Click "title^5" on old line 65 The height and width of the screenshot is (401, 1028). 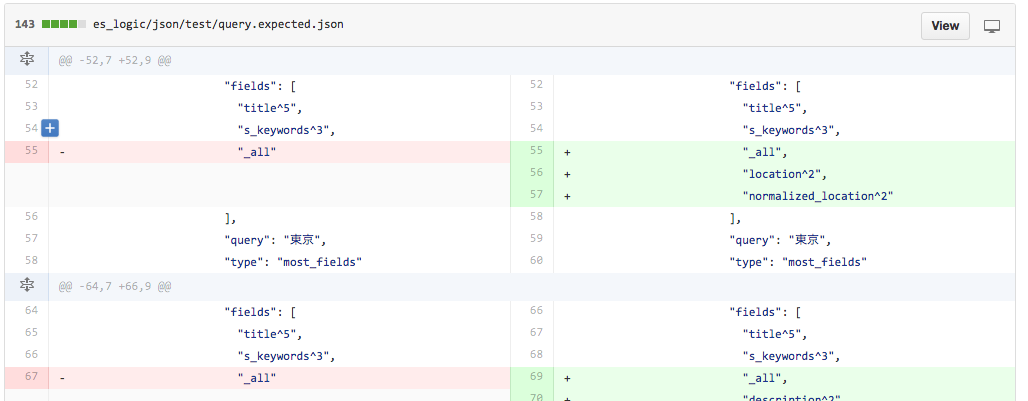[x=270, y=334]
